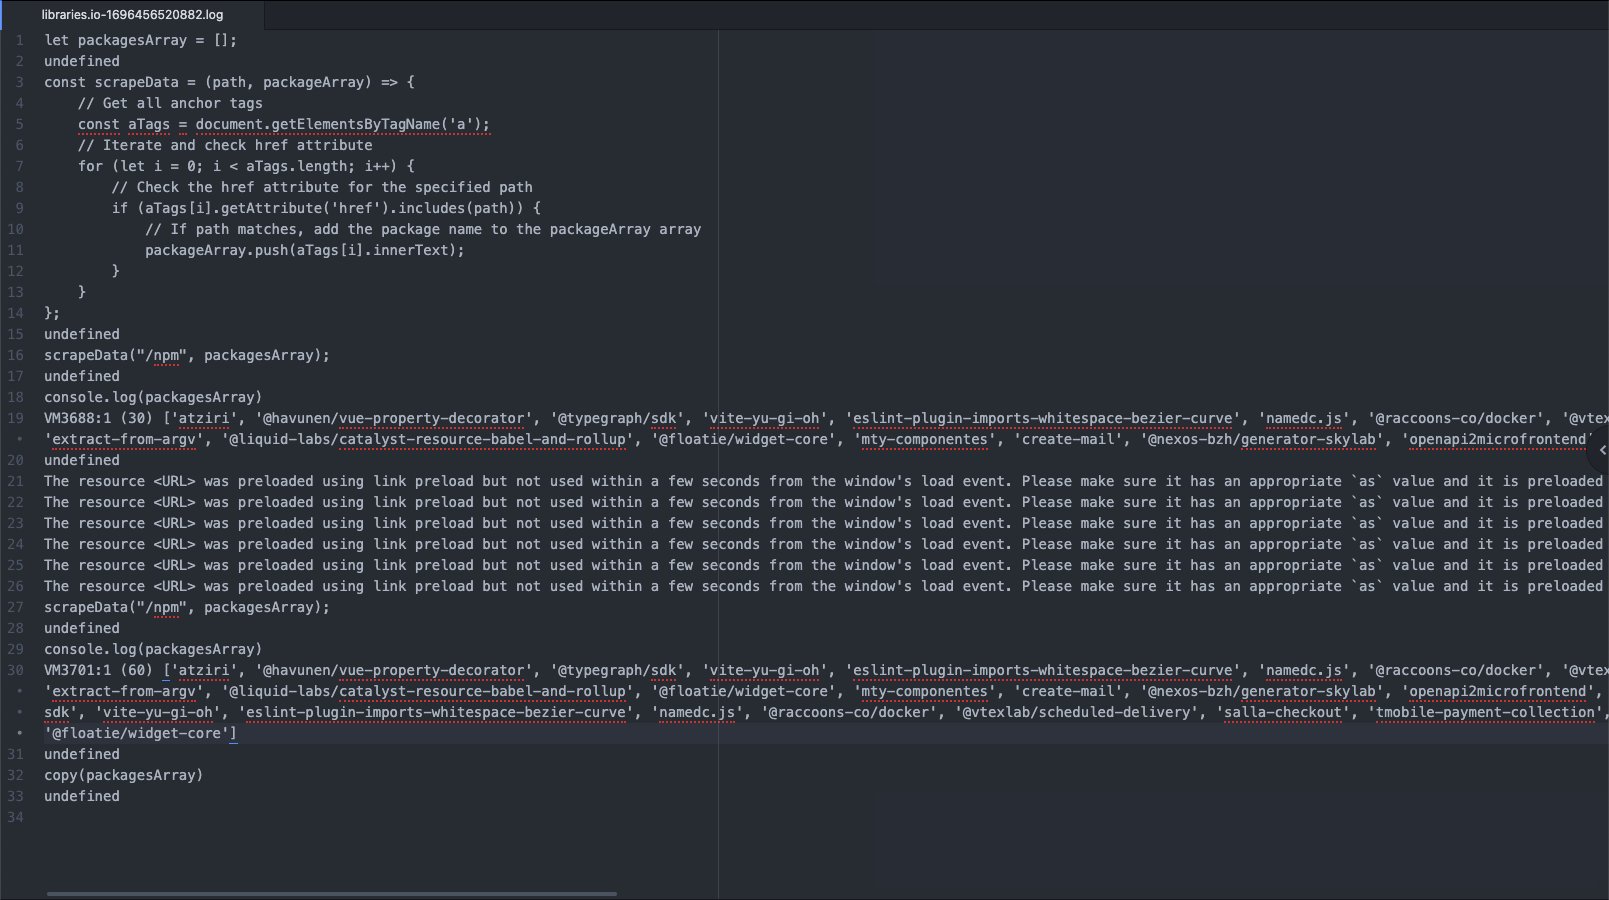The image size is (1609, 900).
Task: Select line number 30 in the gutter
Action: click(18, 670)
